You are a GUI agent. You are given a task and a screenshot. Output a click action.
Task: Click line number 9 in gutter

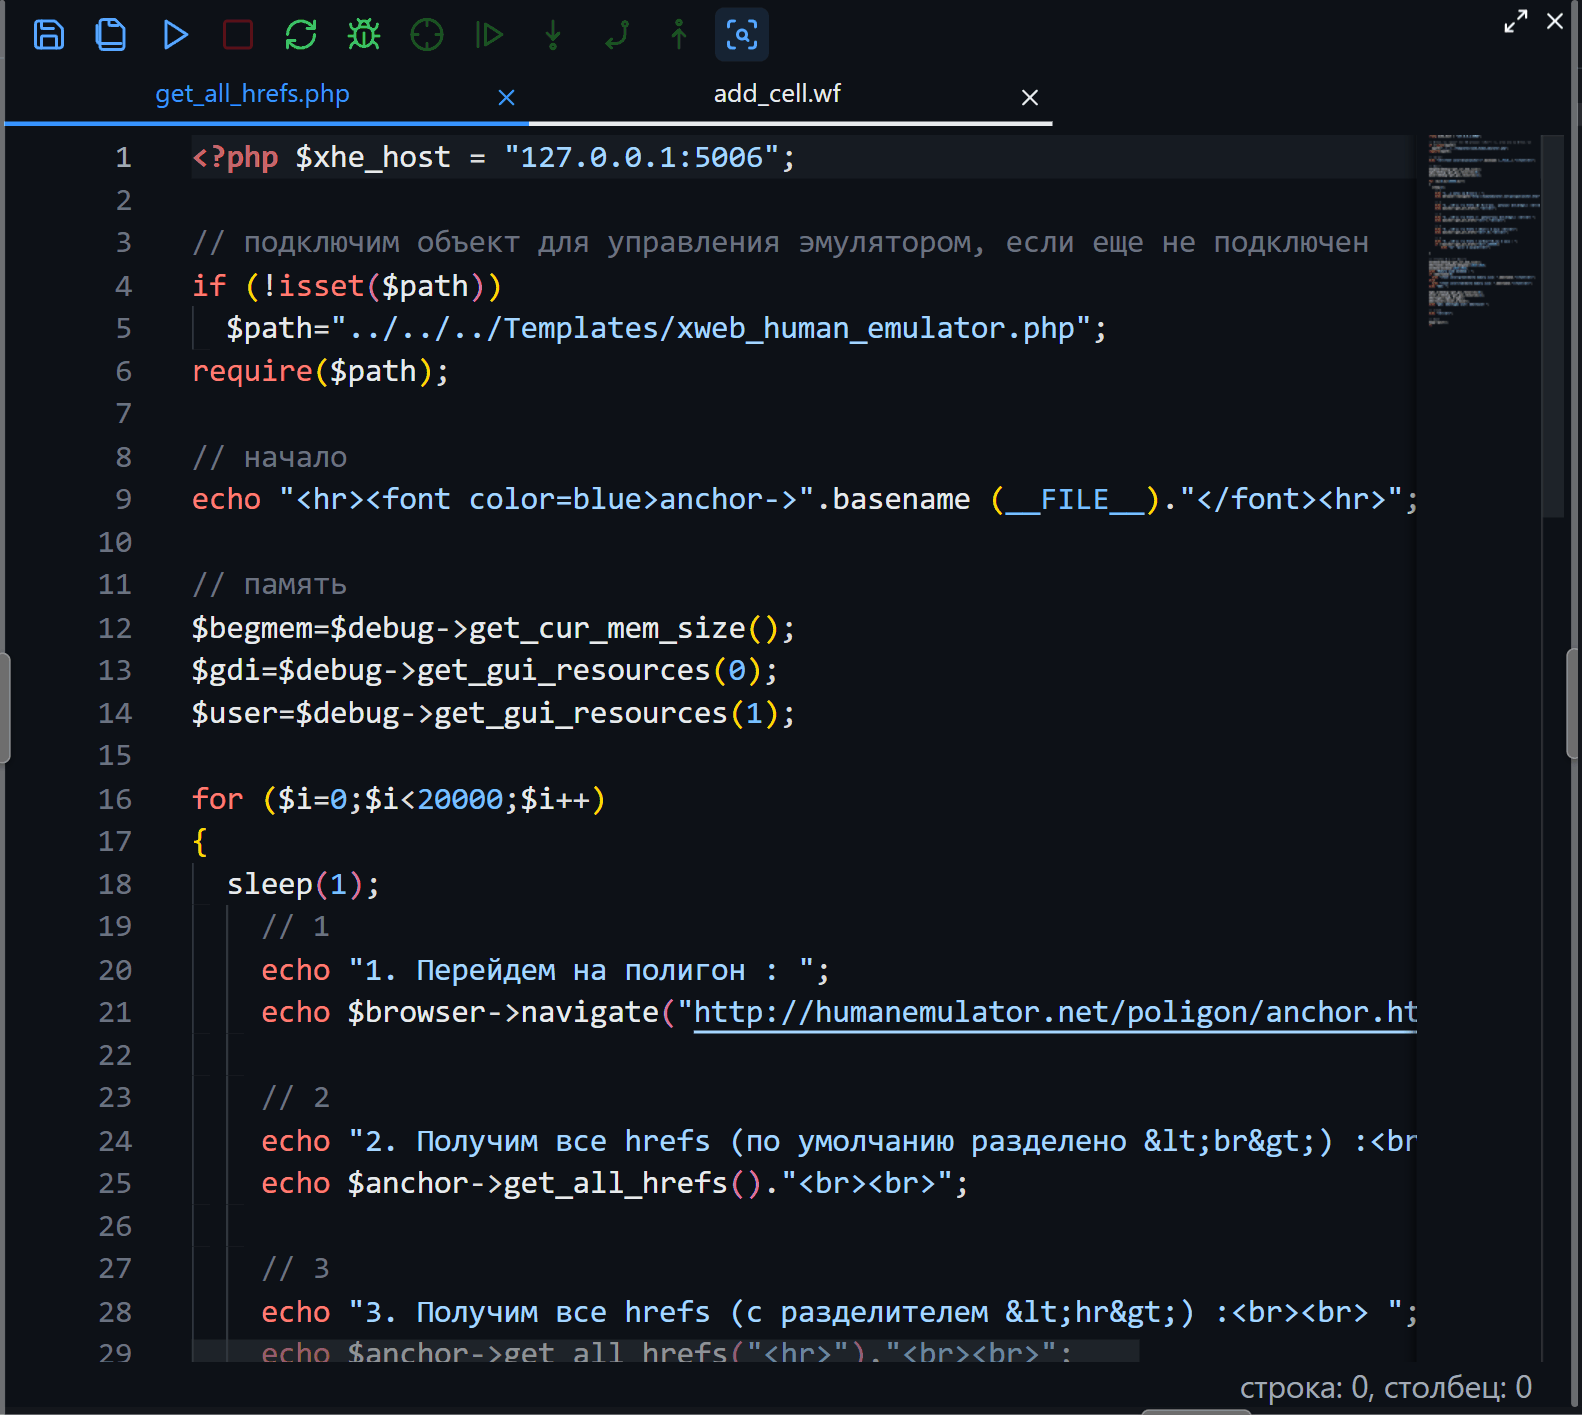click(x=123, y=499)
